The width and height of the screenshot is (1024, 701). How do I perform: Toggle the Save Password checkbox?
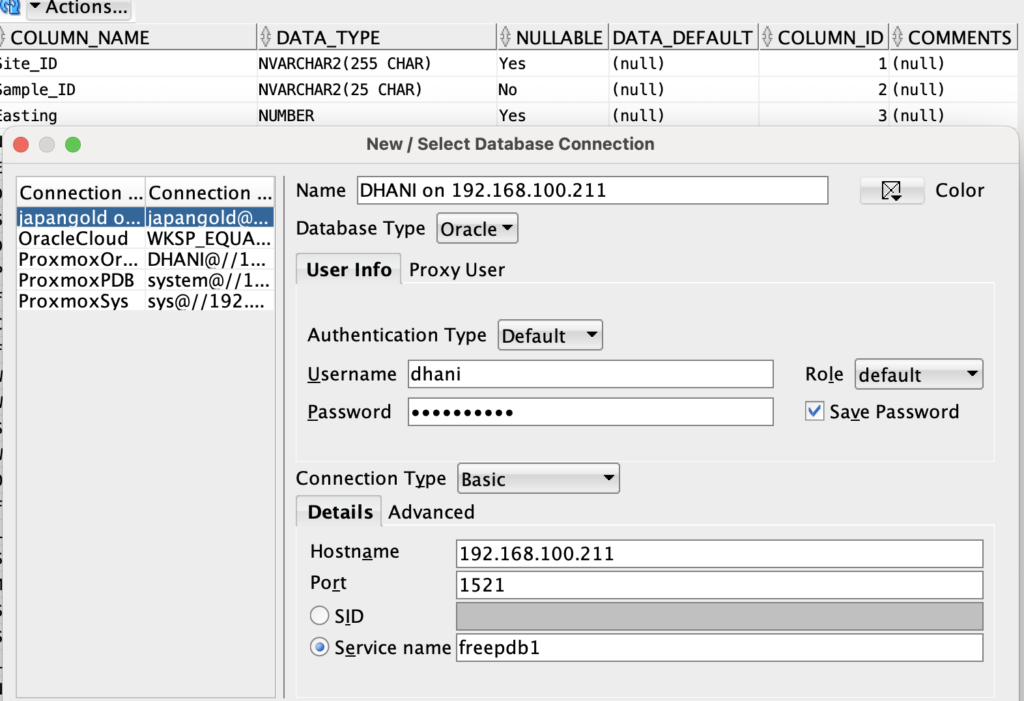point(814,411)
